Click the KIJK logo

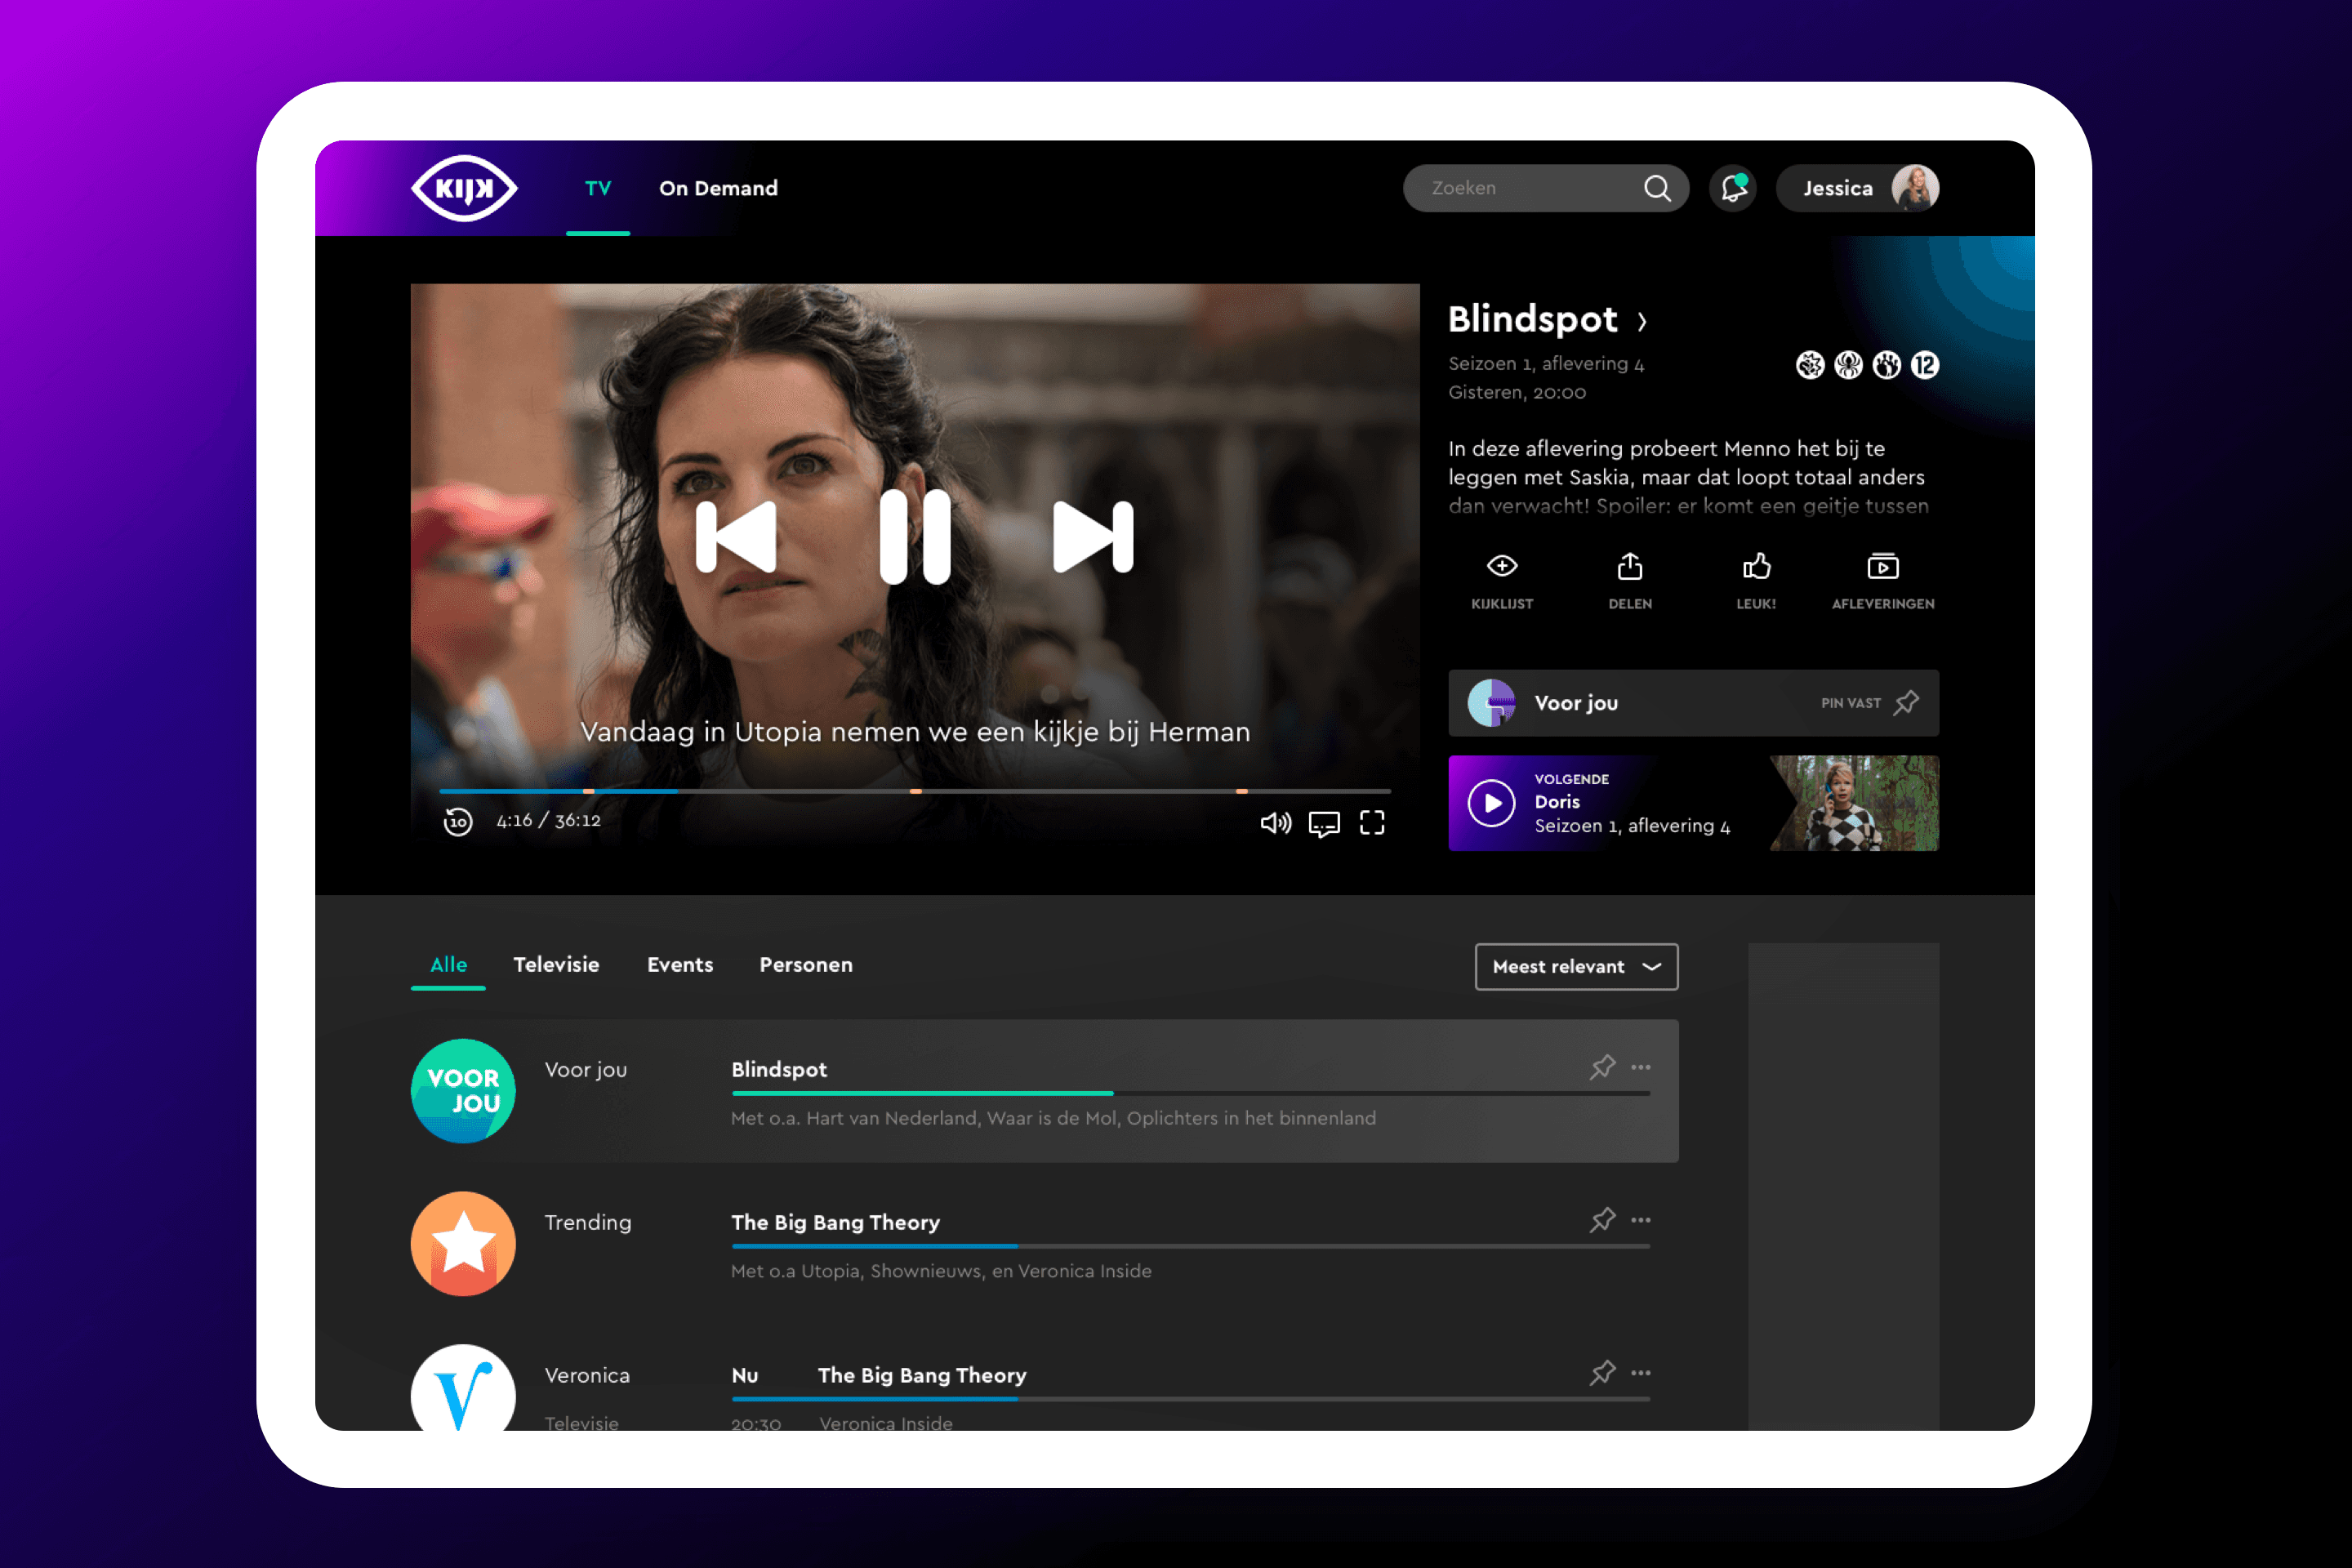coord(464,188)
